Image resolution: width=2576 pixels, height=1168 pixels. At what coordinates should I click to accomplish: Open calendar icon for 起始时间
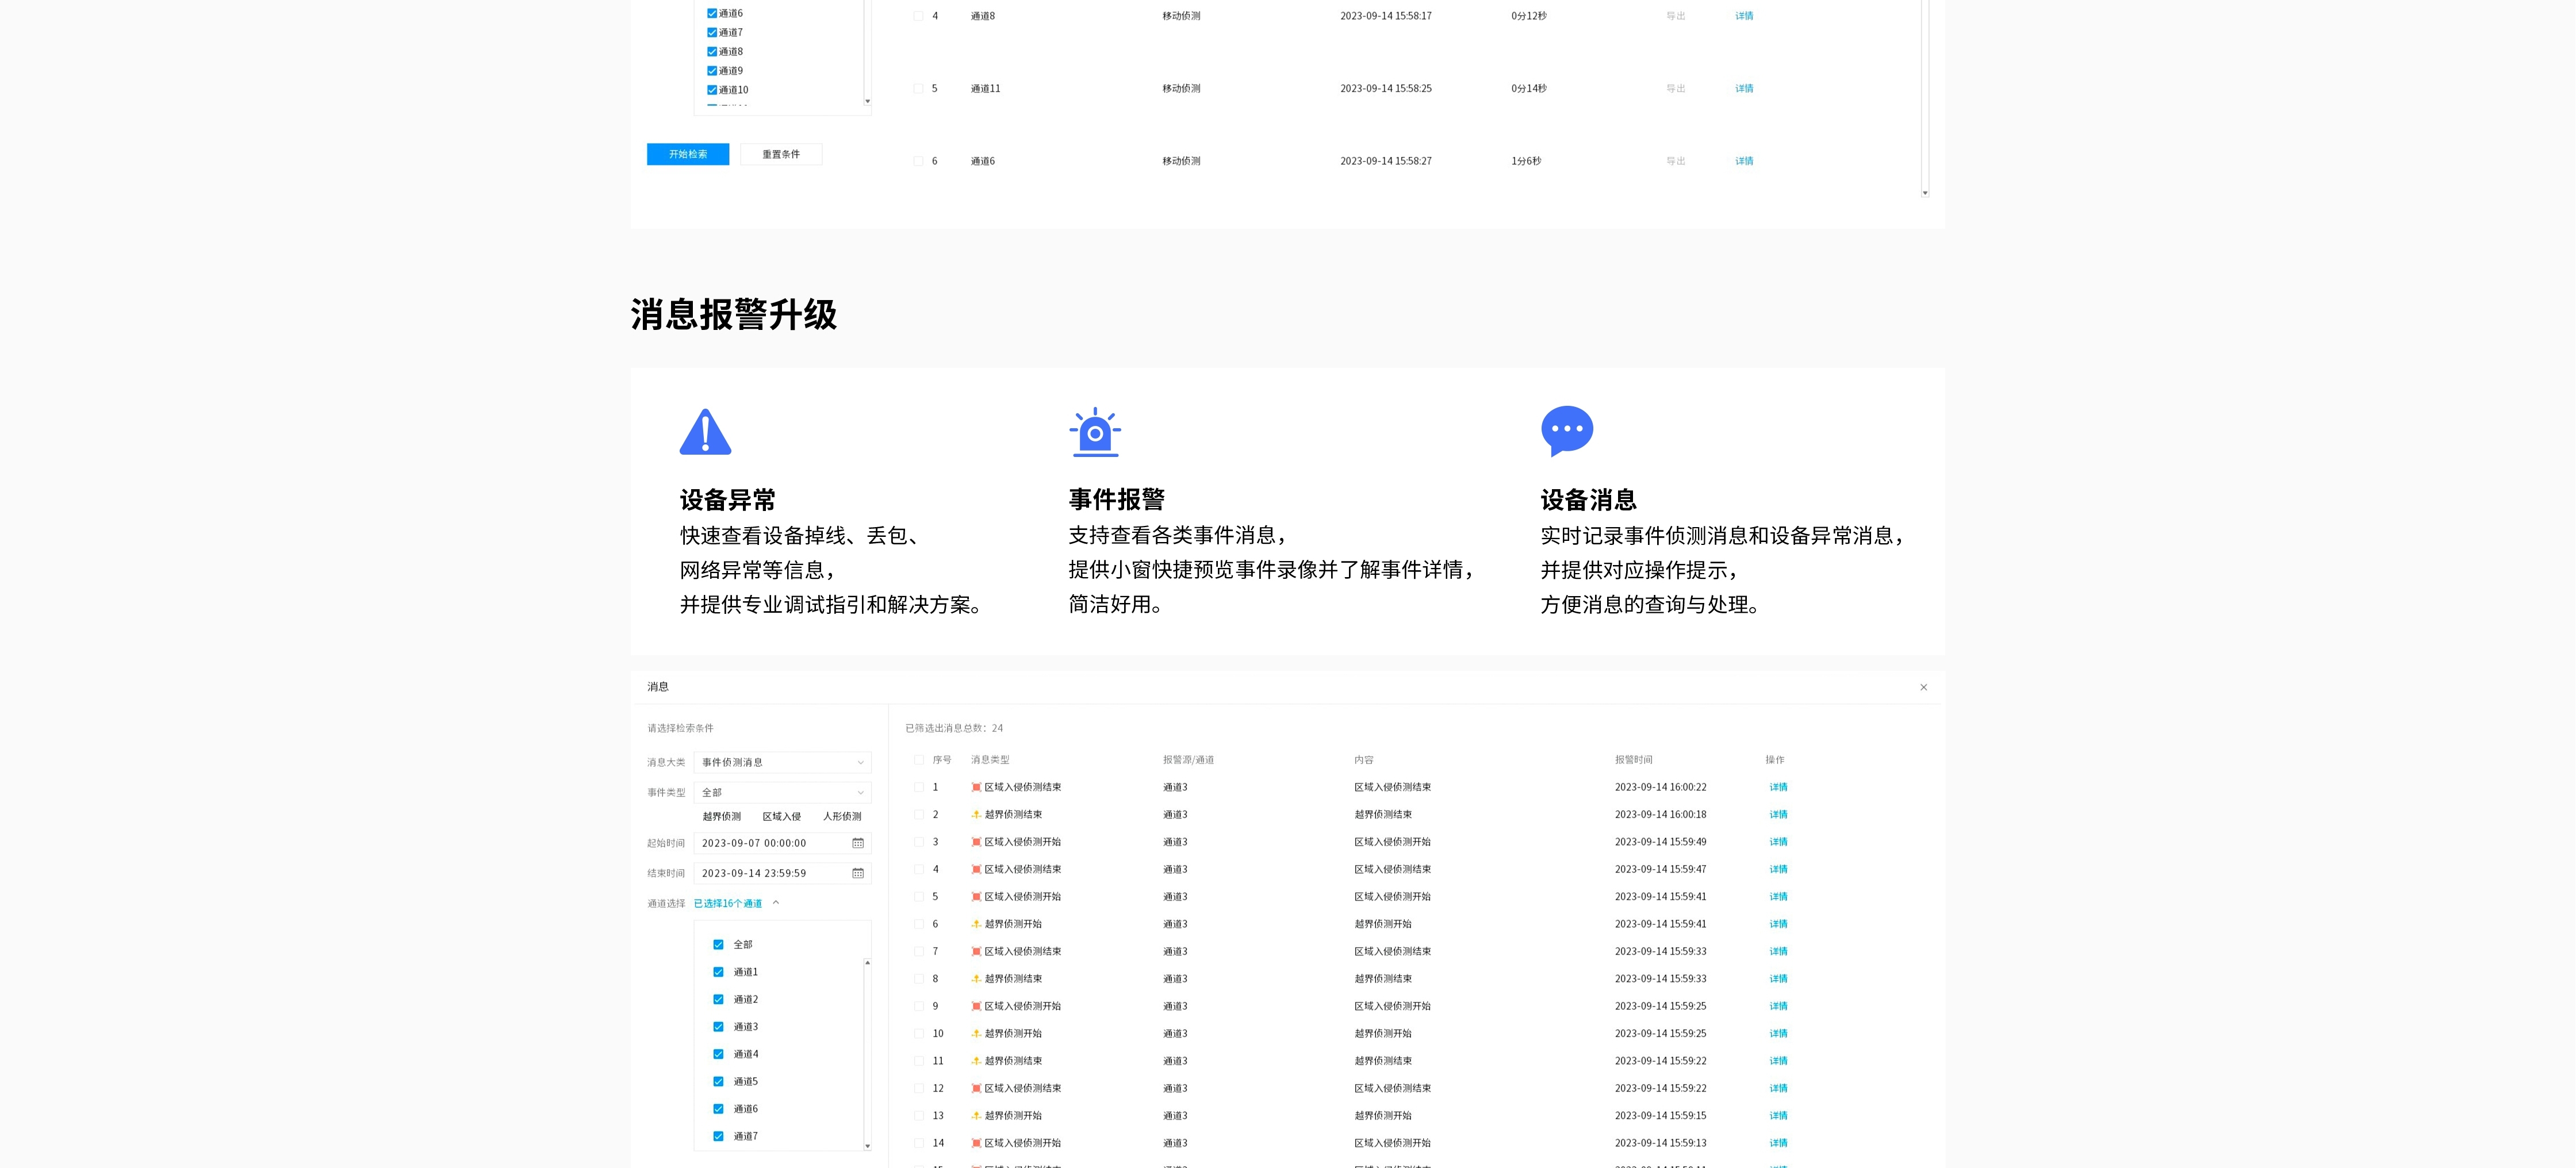858,843
